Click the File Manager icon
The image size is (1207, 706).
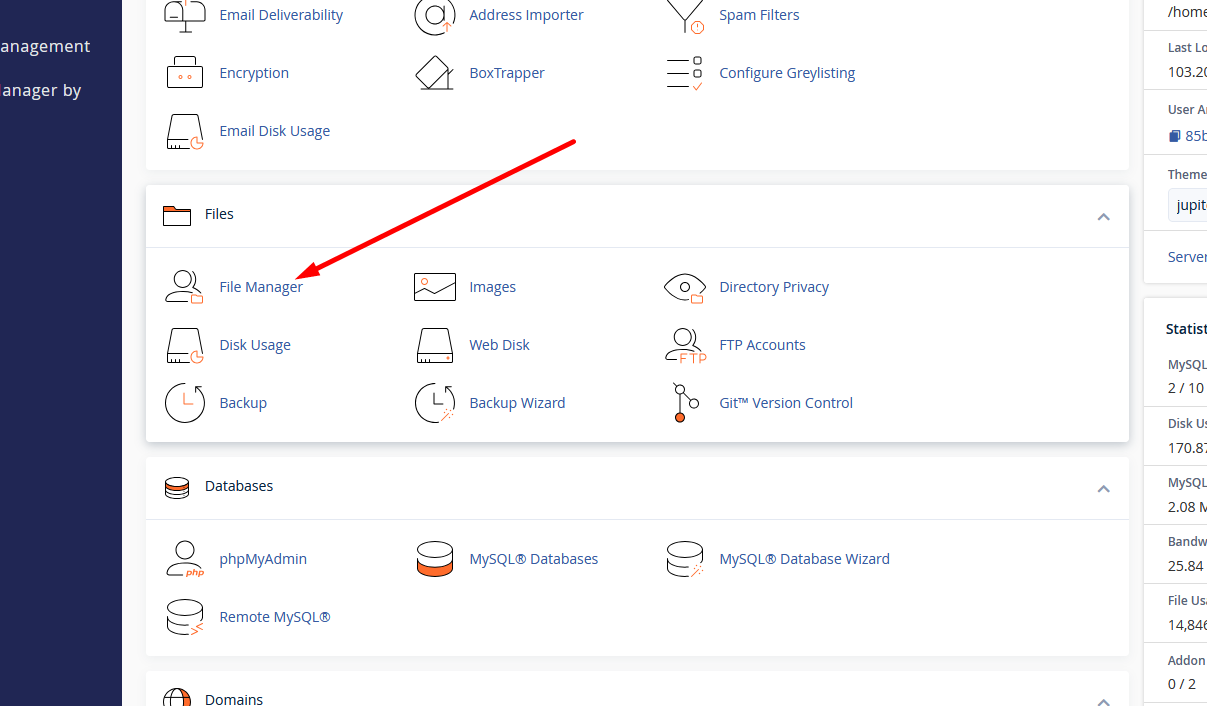(184, 287)
